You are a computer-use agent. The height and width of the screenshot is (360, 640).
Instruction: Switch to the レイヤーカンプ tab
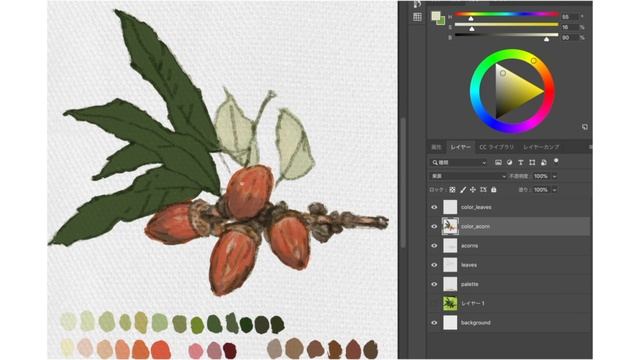tap(541, 147)
